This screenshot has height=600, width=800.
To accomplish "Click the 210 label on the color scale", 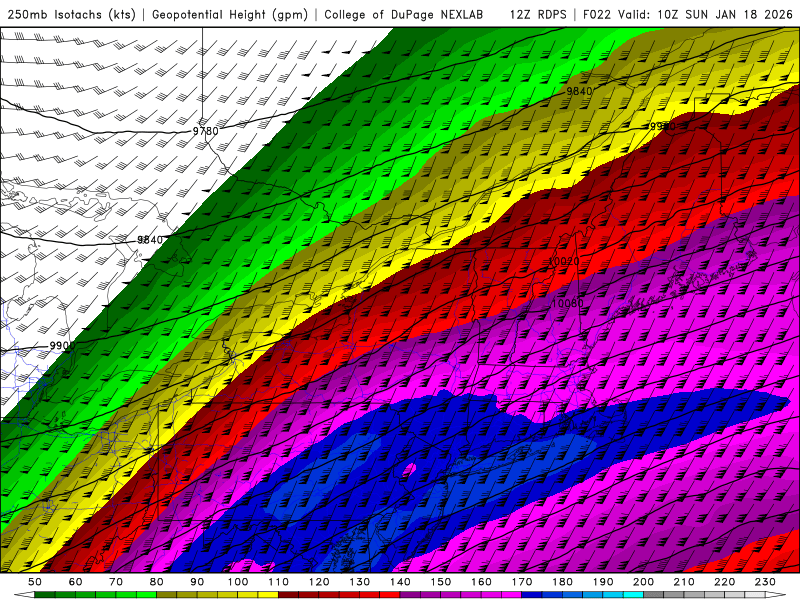I will 684,582.
